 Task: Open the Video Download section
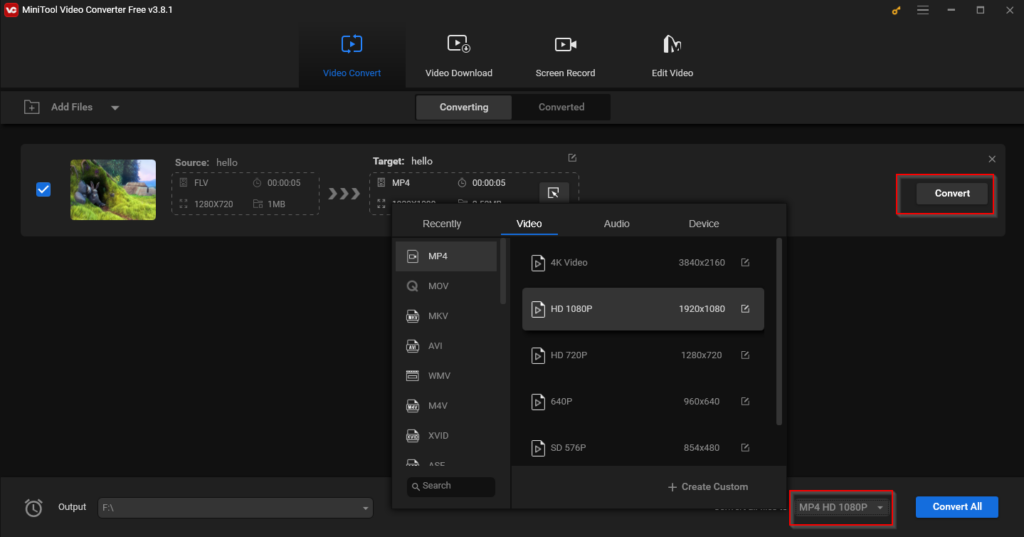coord(458,56)
